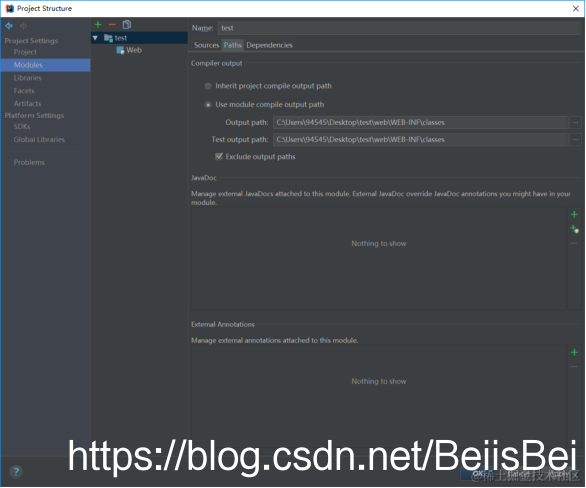Open help with question mark icon
586x488 pixels.
[16, 472]
